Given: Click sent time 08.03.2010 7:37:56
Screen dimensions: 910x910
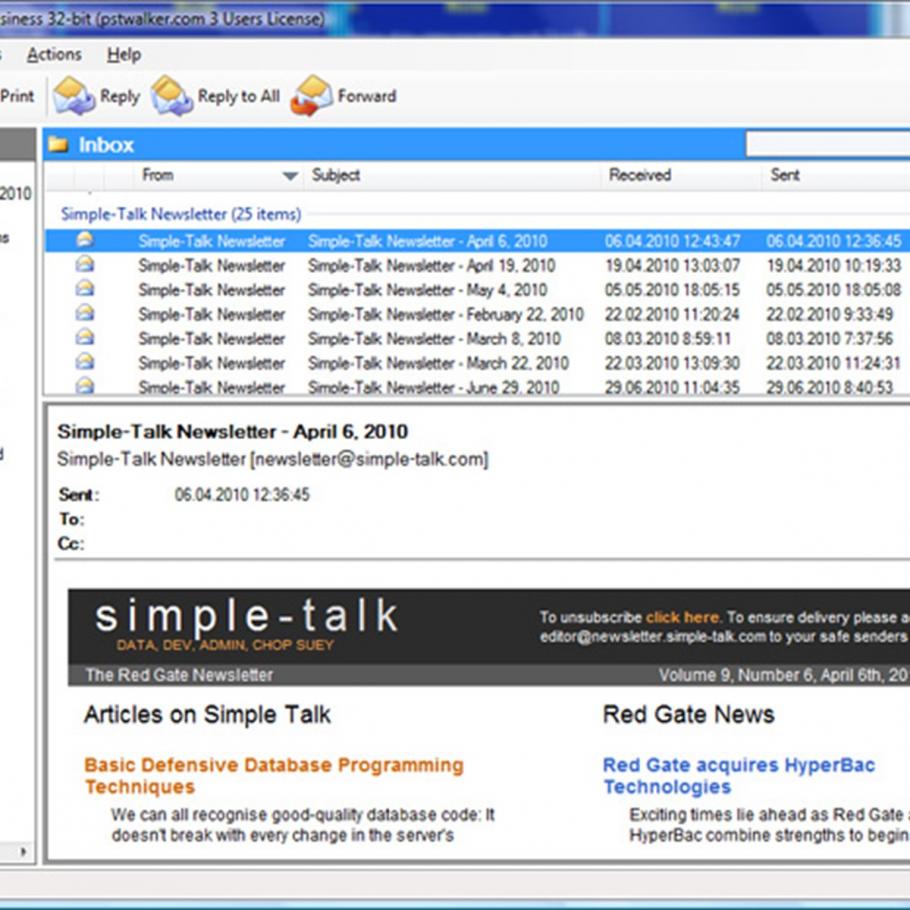Looking at the screenshot, I should [829, 339].
